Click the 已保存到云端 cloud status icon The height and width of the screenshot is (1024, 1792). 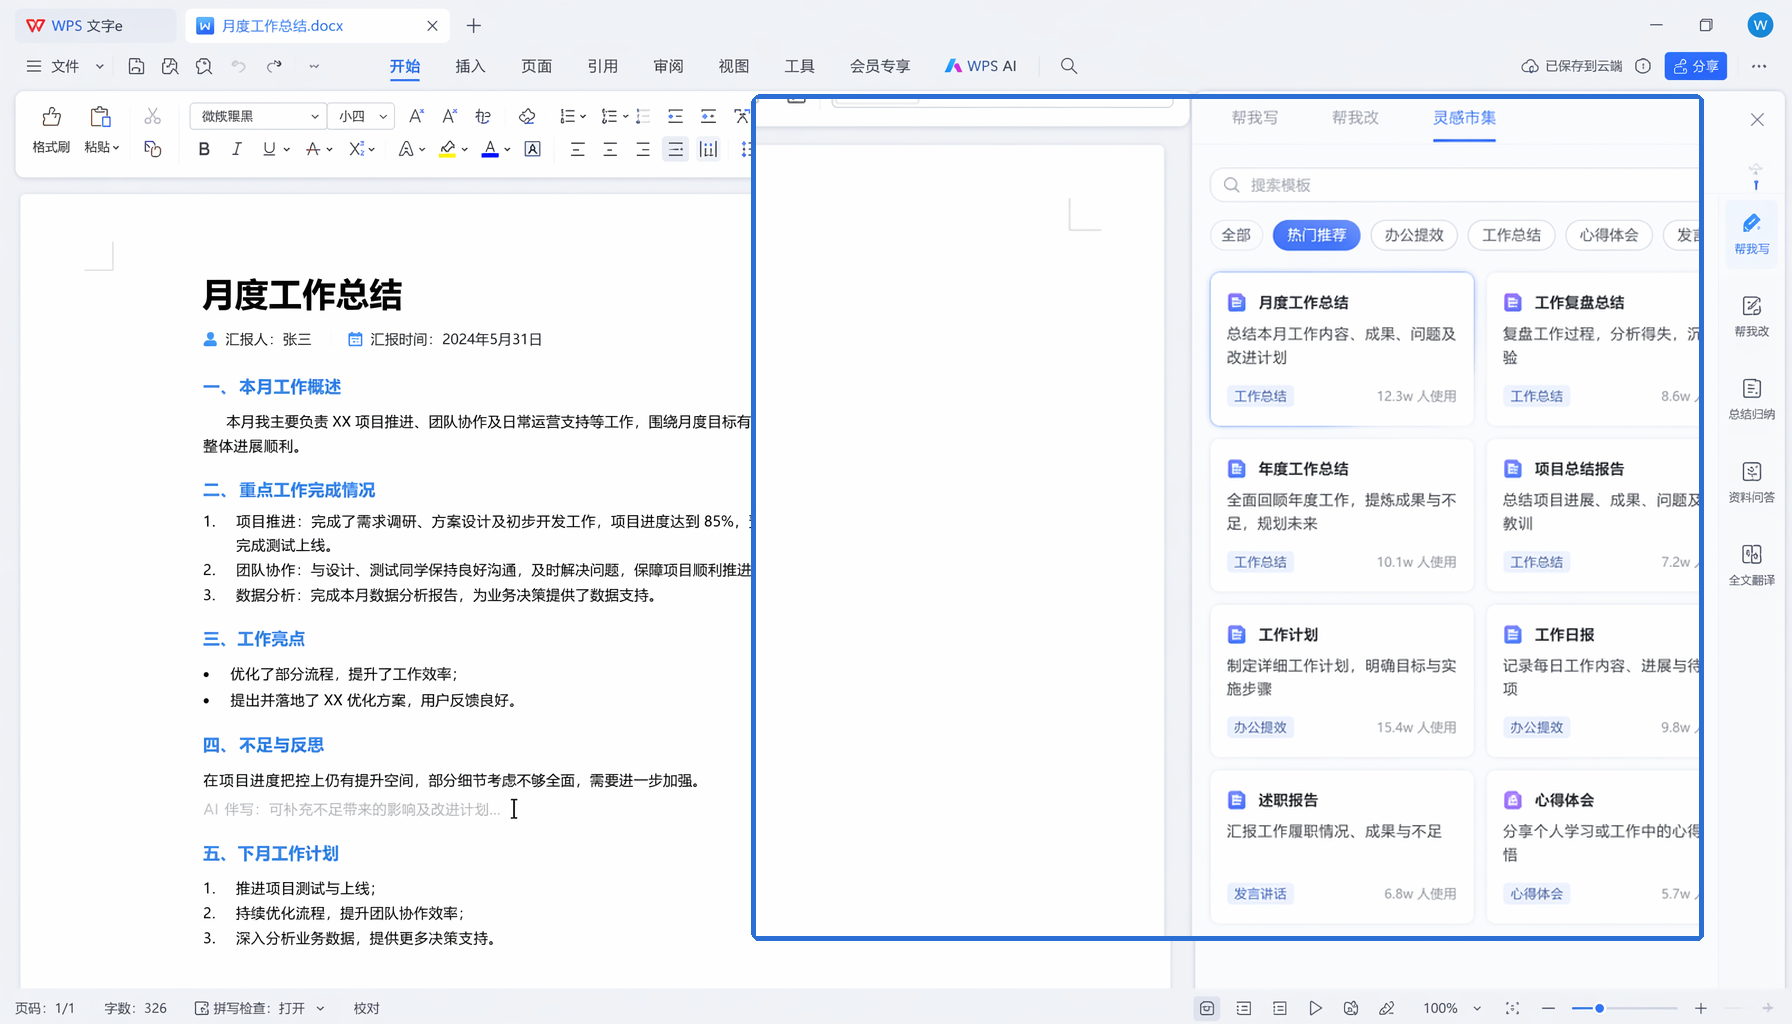pos(1530,66)
